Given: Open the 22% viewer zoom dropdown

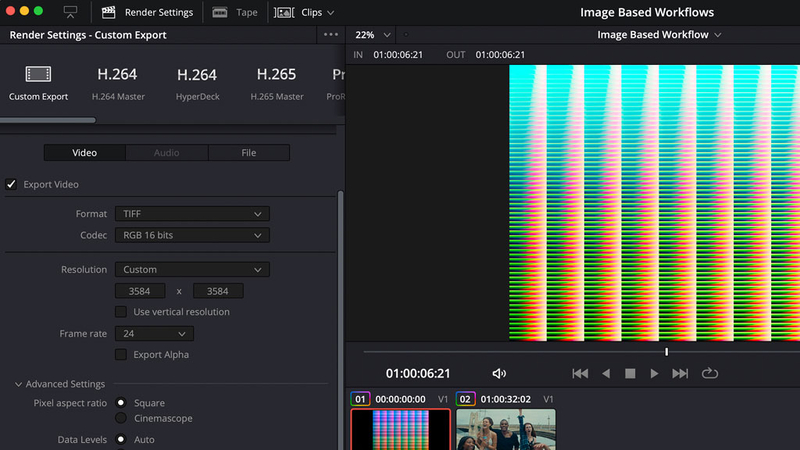Looking at the screenshot, I should pos(372,35).
